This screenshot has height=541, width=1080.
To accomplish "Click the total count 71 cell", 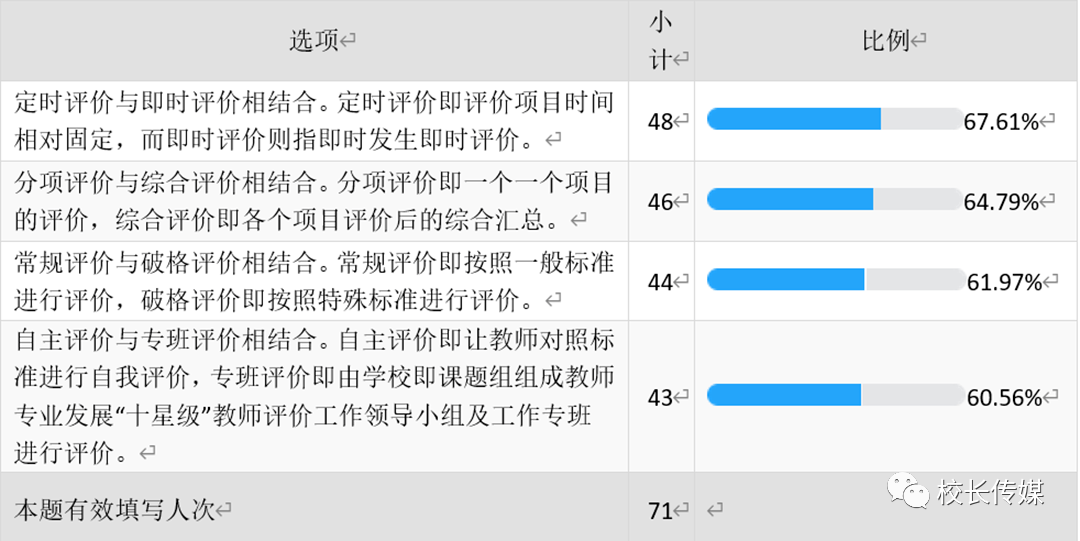I will pos(661,511).
